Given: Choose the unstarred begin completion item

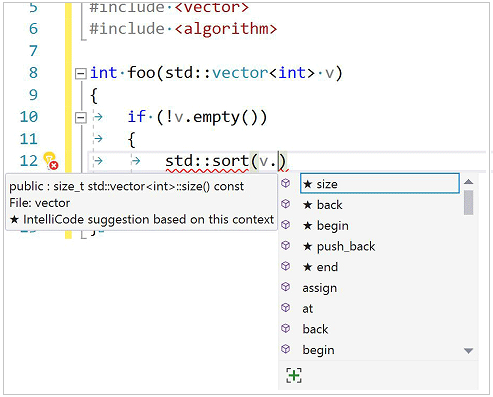Looking at the screenshot, I should pyautogui.click(x=318, y=350).
